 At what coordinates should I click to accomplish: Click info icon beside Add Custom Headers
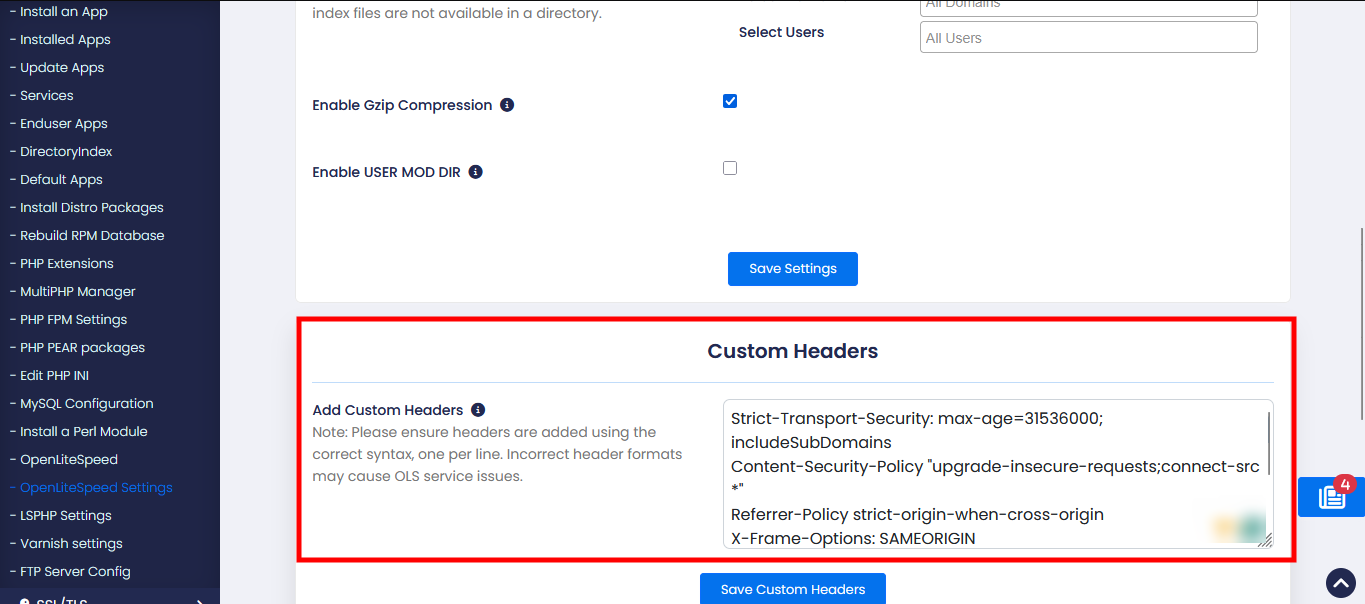point(478,410)
